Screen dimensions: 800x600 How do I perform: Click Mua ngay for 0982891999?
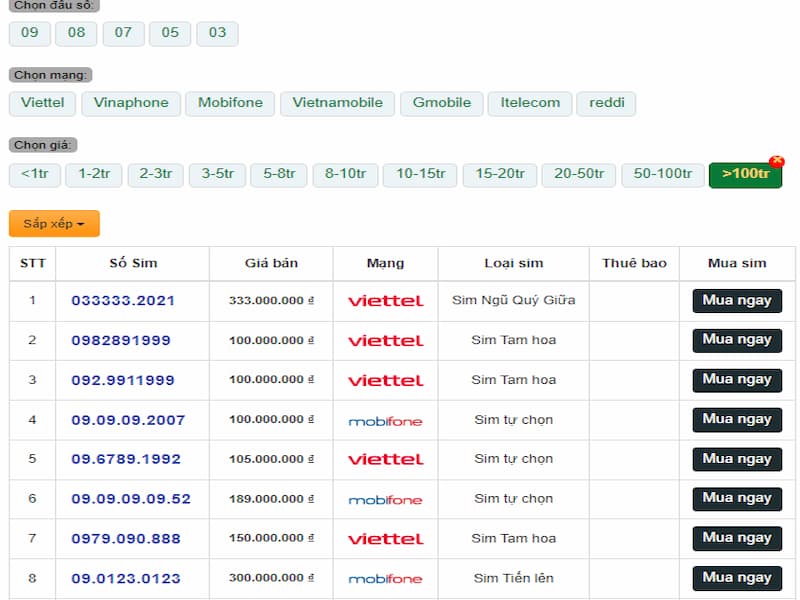(737, 340)
